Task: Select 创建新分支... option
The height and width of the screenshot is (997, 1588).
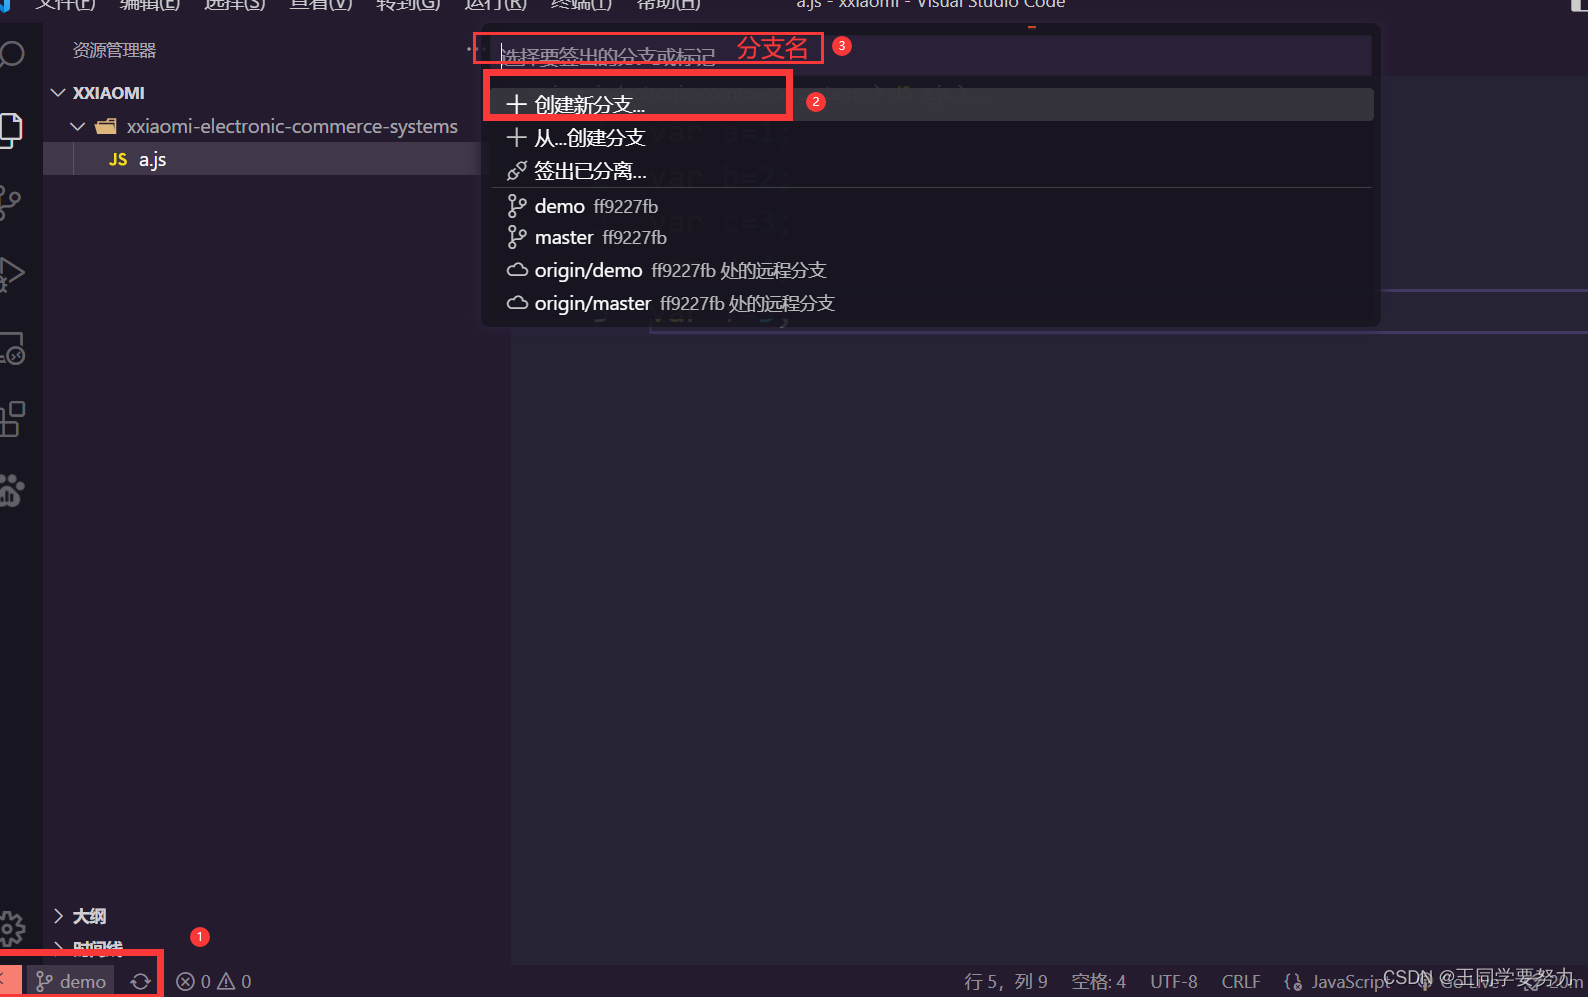Action: pyautogui.click(x=932, y=104)
